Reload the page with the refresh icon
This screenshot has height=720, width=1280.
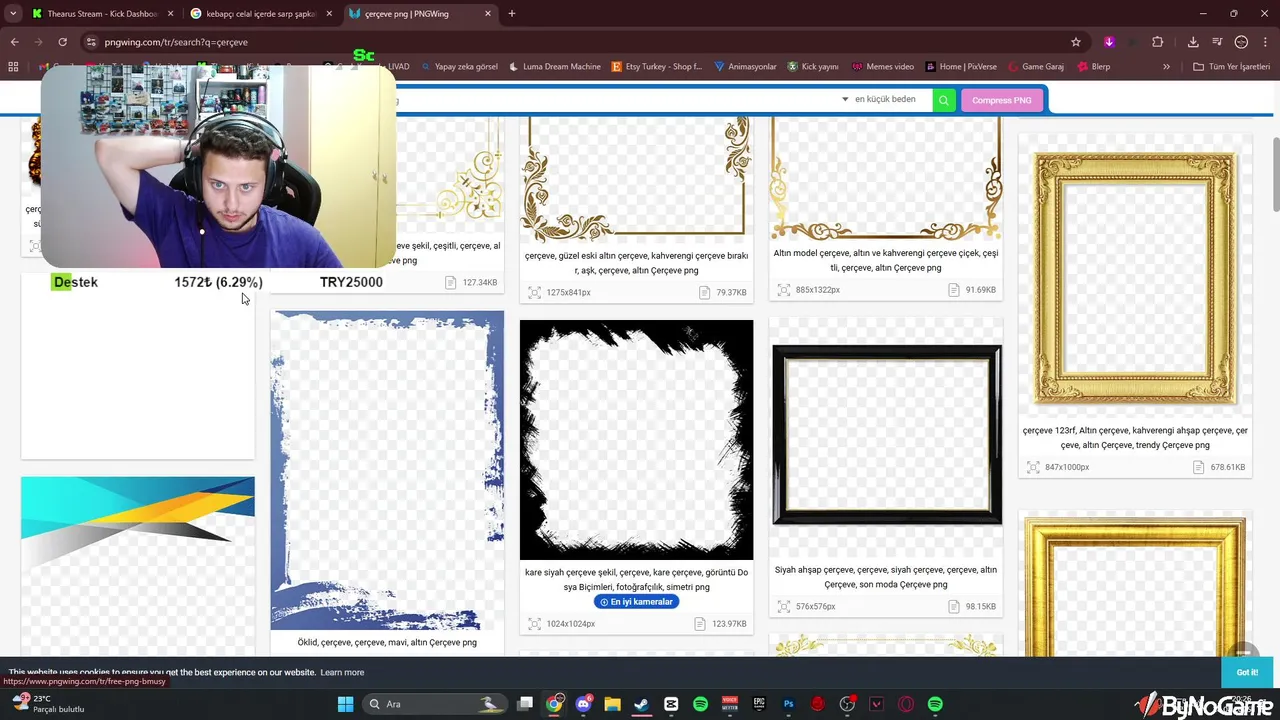coord(63,42)
